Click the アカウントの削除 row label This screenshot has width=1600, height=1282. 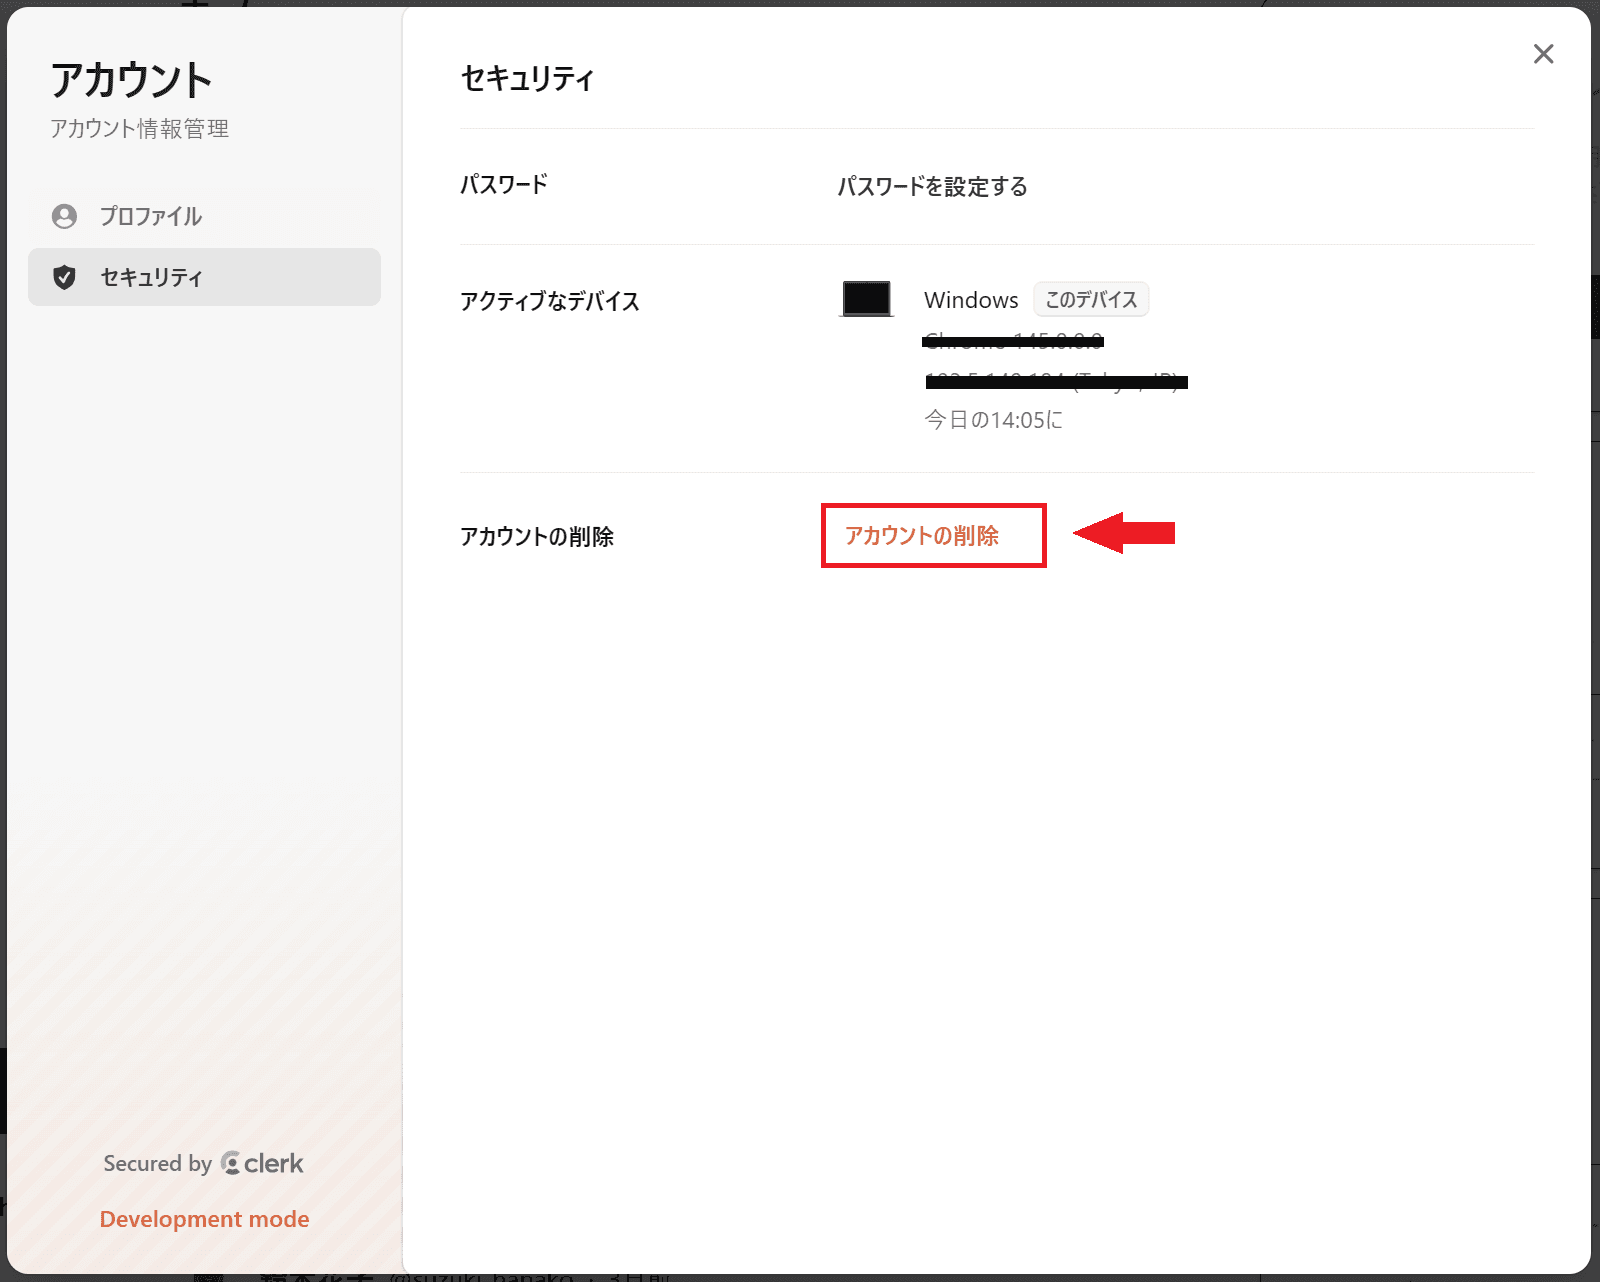click(538, 536)
